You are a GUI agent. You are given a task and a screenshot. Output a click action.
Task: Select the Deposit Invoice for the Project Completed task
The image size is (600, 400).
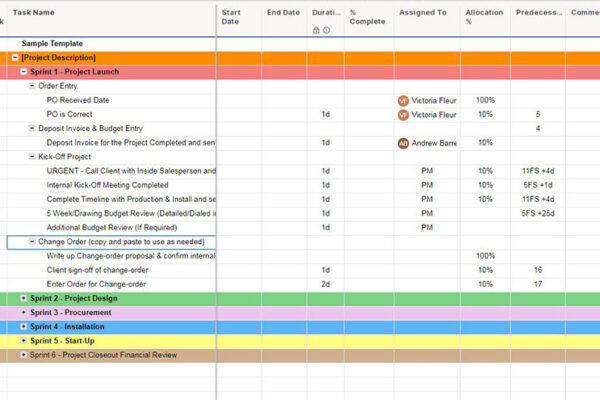click(130, 142)
